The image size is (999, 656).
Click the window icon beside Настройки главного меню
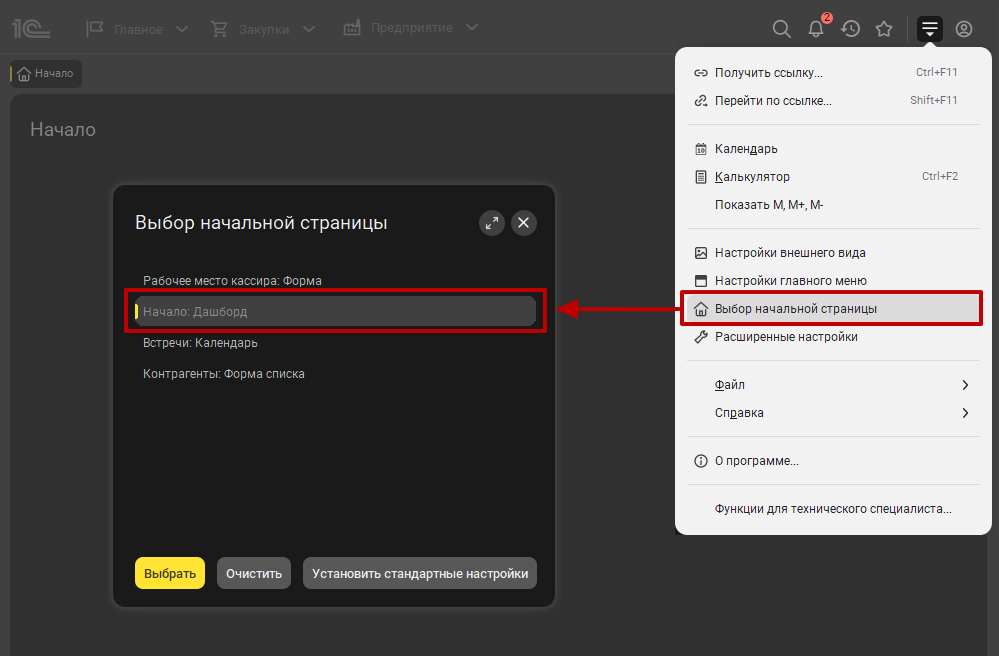701,281
